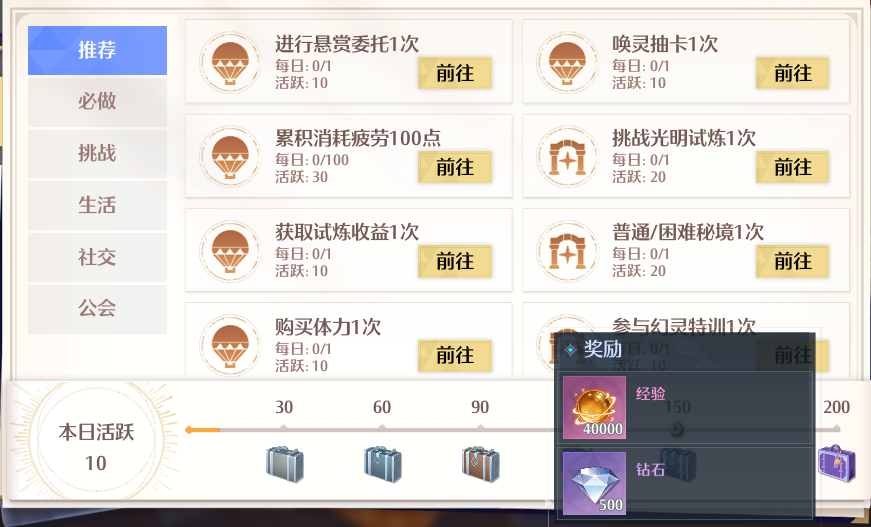The height and width of the screenshot is (527, 871).
Task: Open the 社交 category tab
Action: pyautogui.click(x=97, y=257)
